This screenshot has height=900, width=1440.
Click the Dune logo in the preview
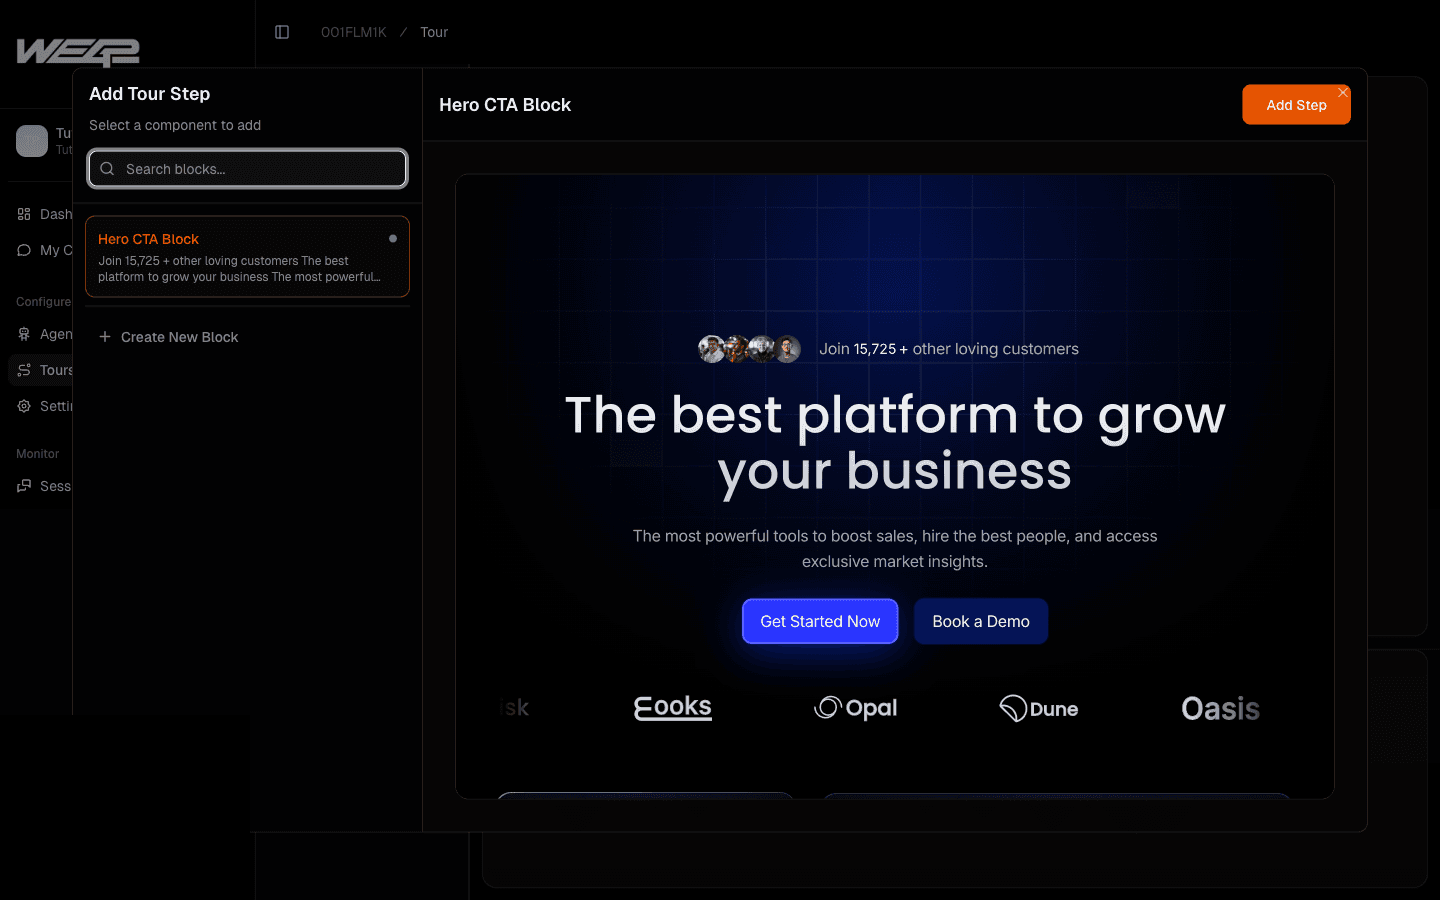[1039, 708]
